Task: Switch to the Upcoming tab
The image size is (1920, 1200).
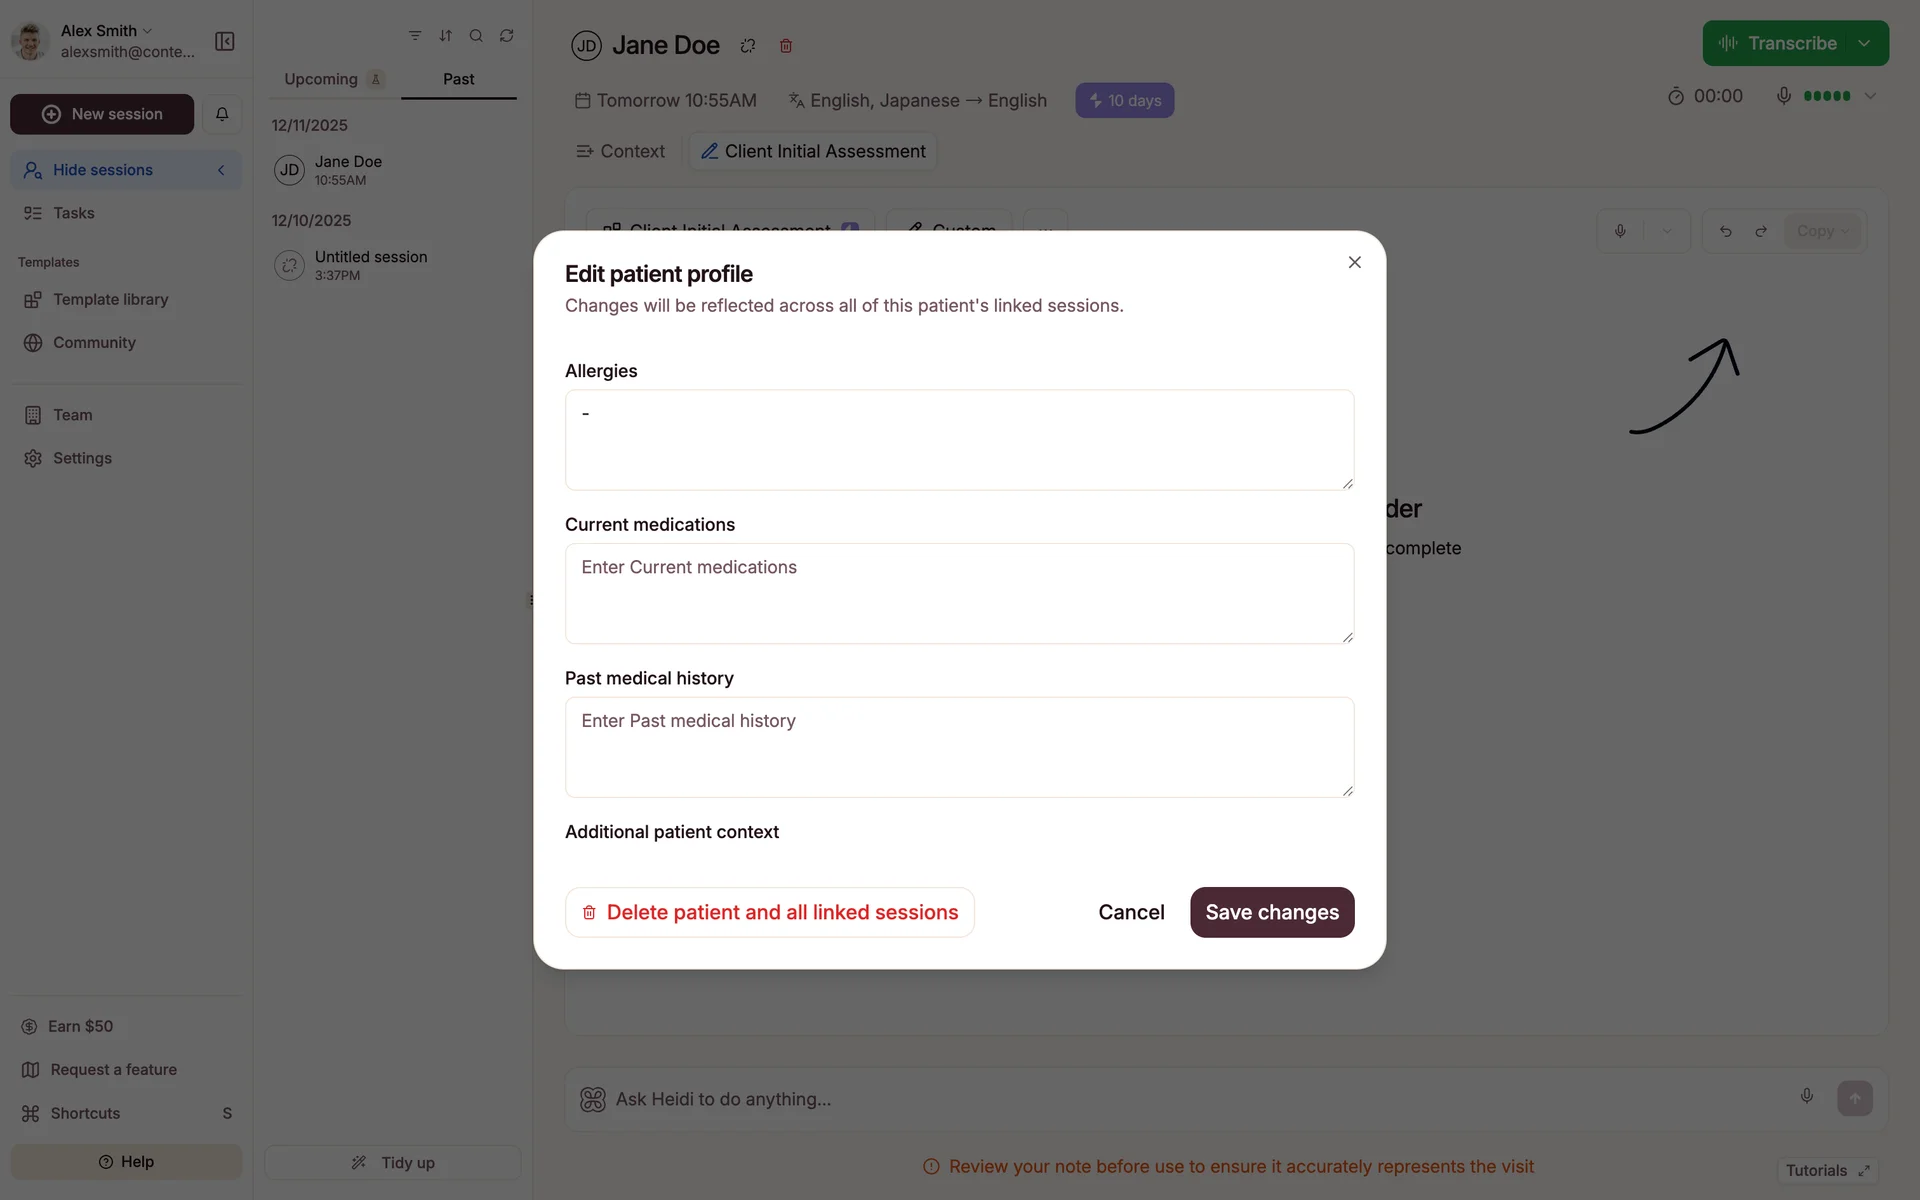Action: coord(321,79)
